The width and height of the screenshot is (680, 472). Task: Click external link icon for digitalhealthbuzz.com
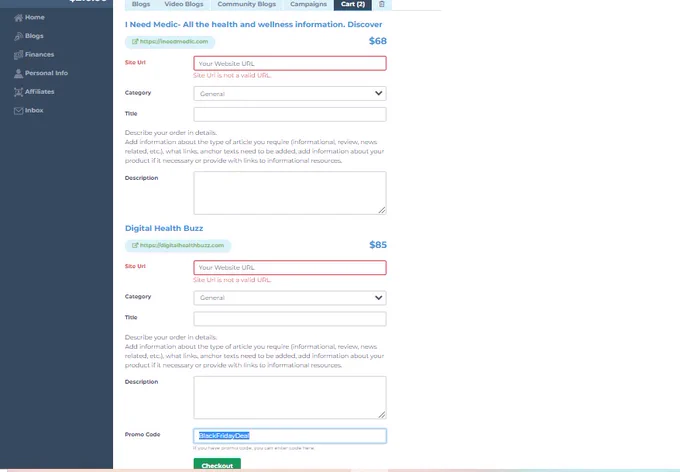click(x=135, y=246)
